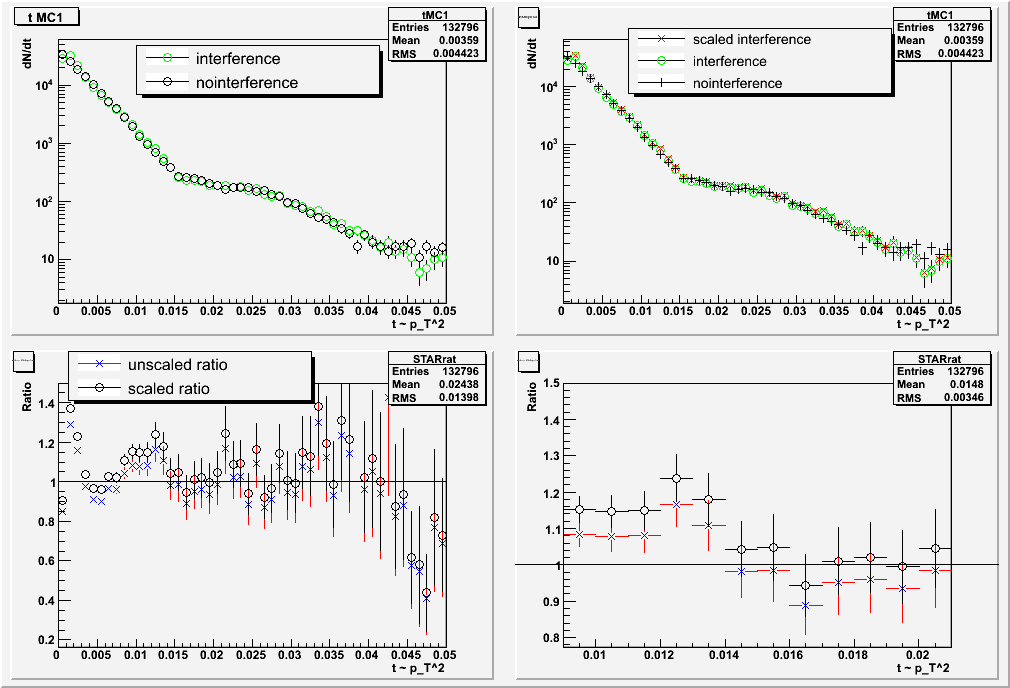Select the STARrat stats box in the bottom-left plot
This screenshot has width=1010, height=688.
tap(439, 377)
